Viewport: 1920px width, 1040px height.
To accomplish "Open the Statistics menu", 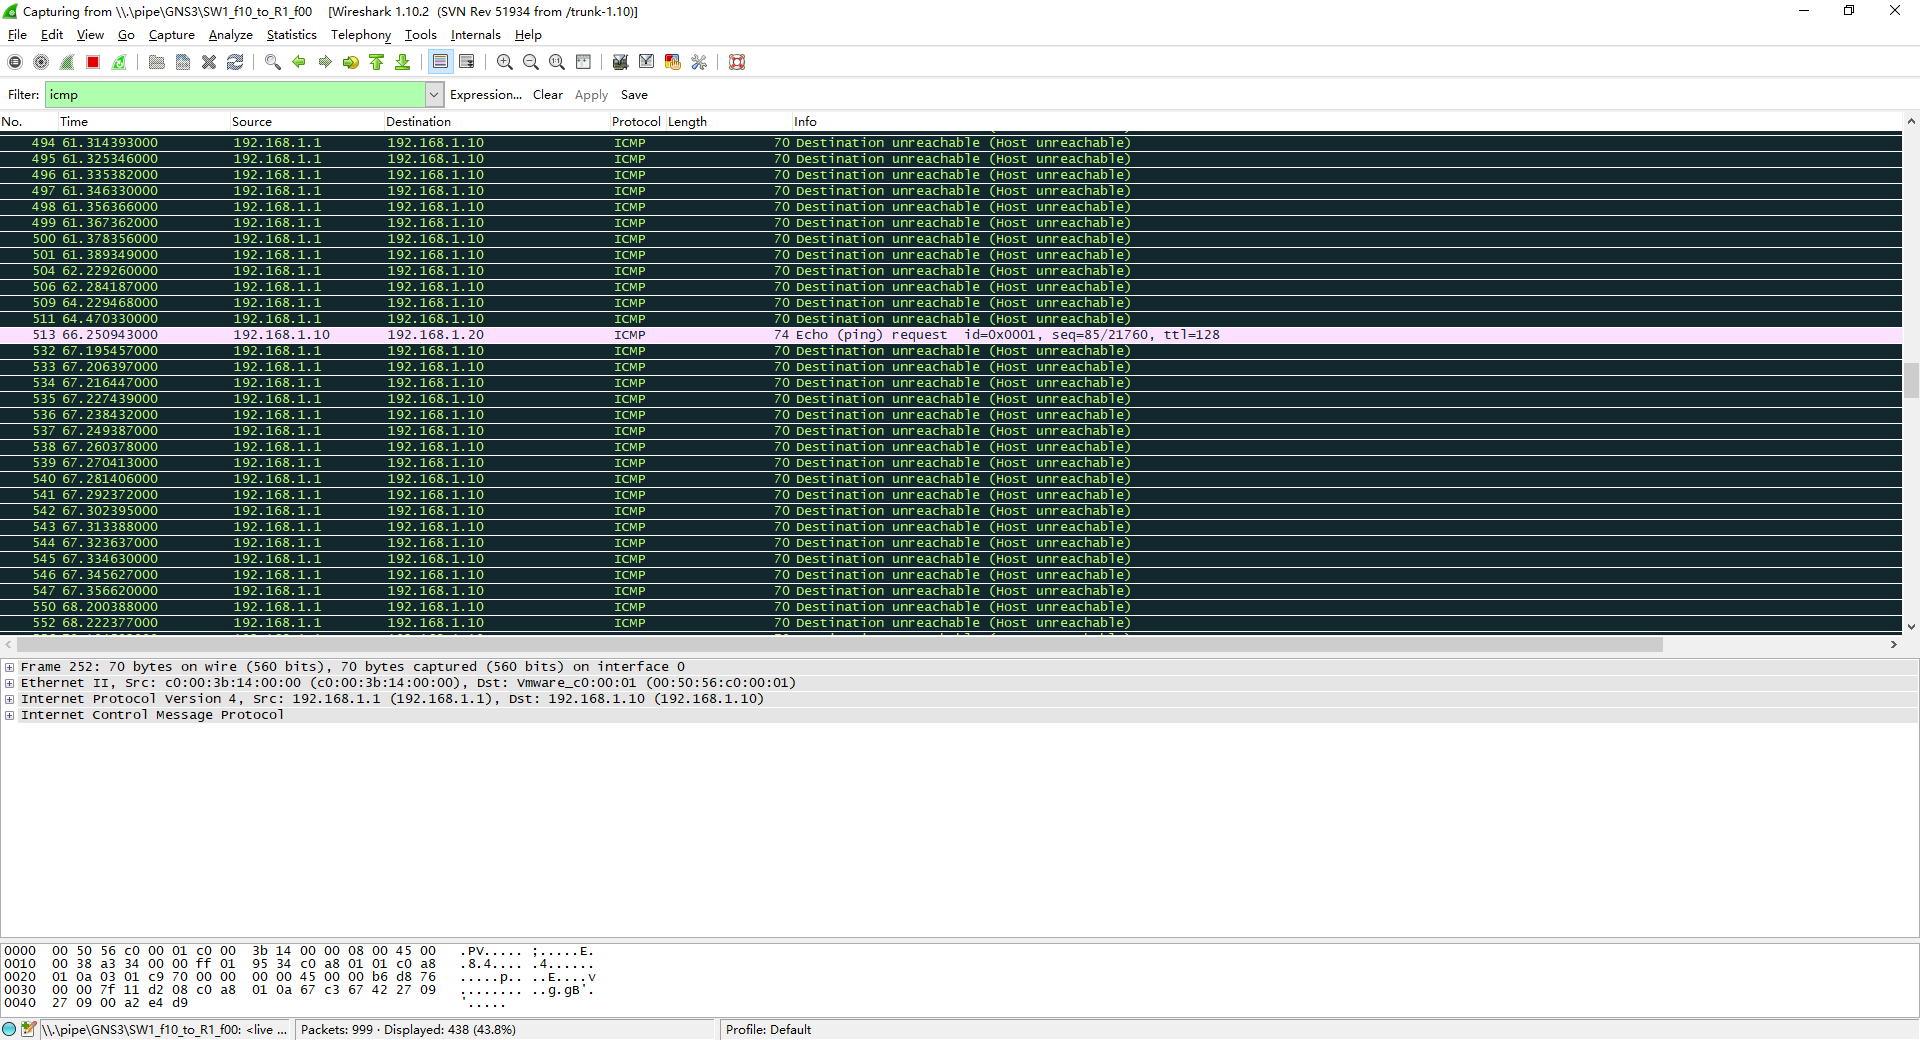I will click(x=291, y=35).
